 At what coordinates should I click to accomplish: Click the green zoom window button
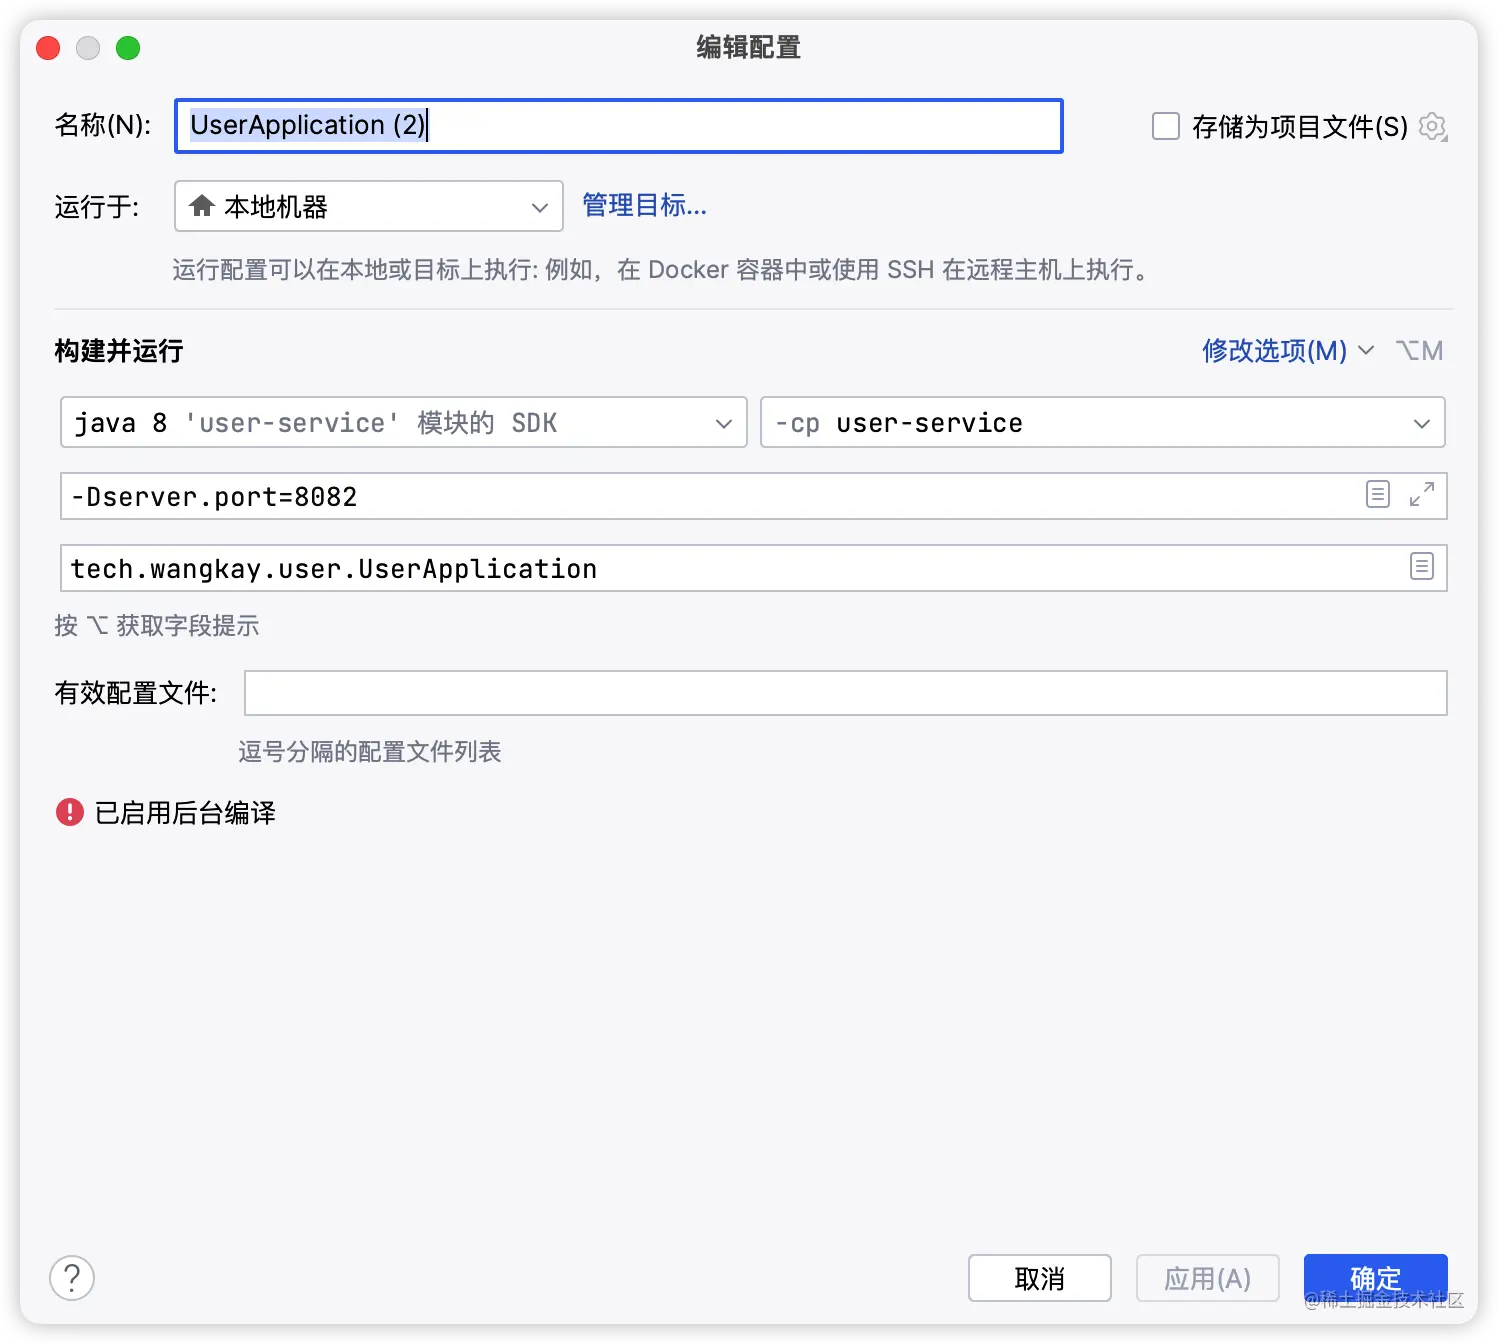(128, 48)
